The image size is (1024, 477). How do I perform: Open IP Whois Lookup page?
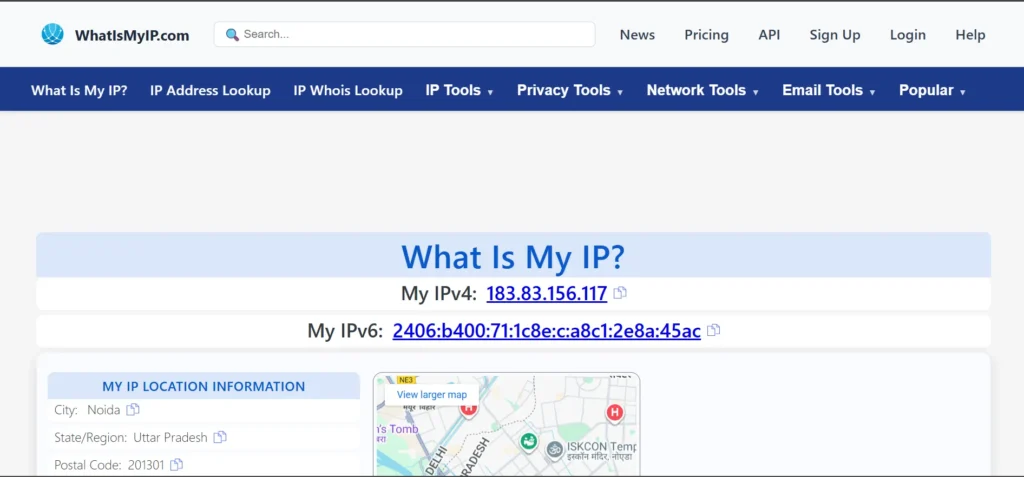(x=348, y=90)
